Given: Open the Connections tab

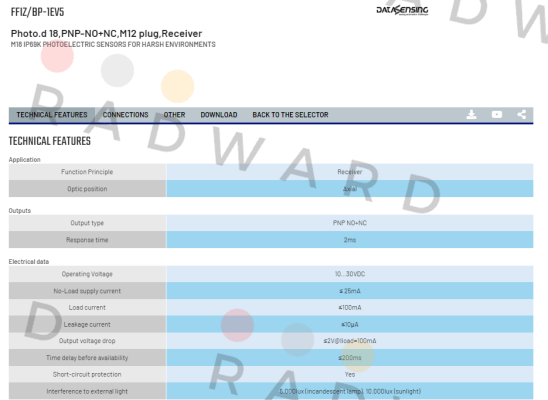Looking at the screenshot, I should 125,115.
